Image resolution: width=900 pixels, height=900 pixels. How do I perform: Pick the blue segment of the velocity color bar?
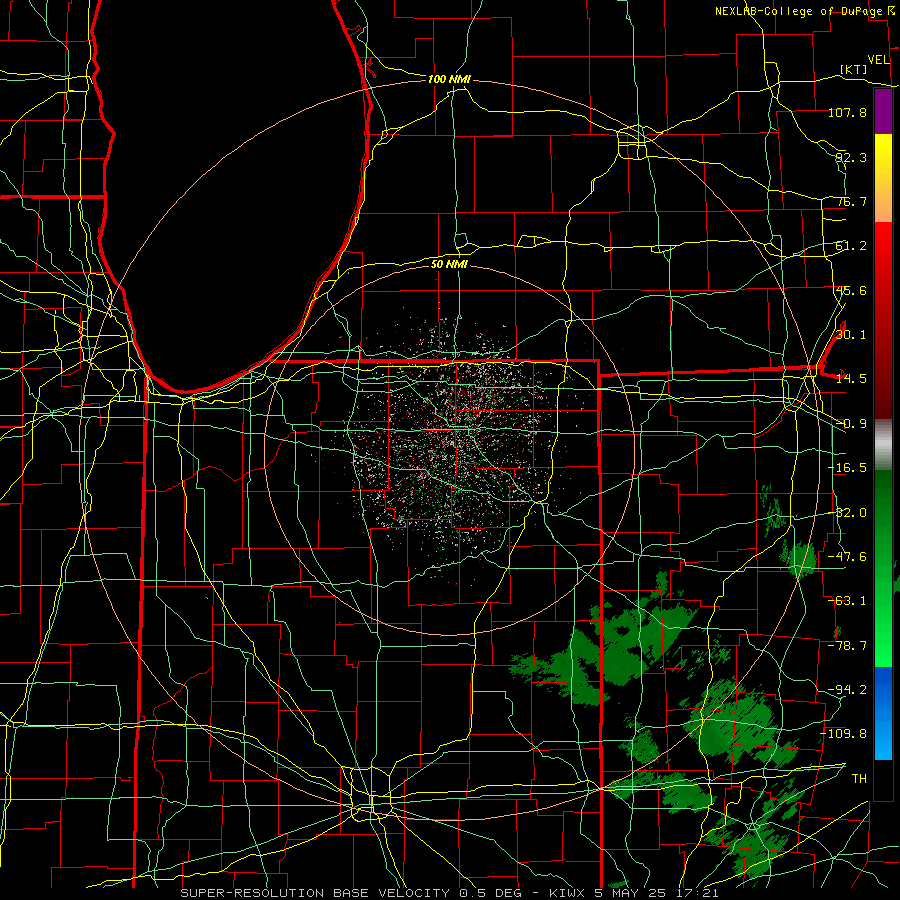[883, 713]
